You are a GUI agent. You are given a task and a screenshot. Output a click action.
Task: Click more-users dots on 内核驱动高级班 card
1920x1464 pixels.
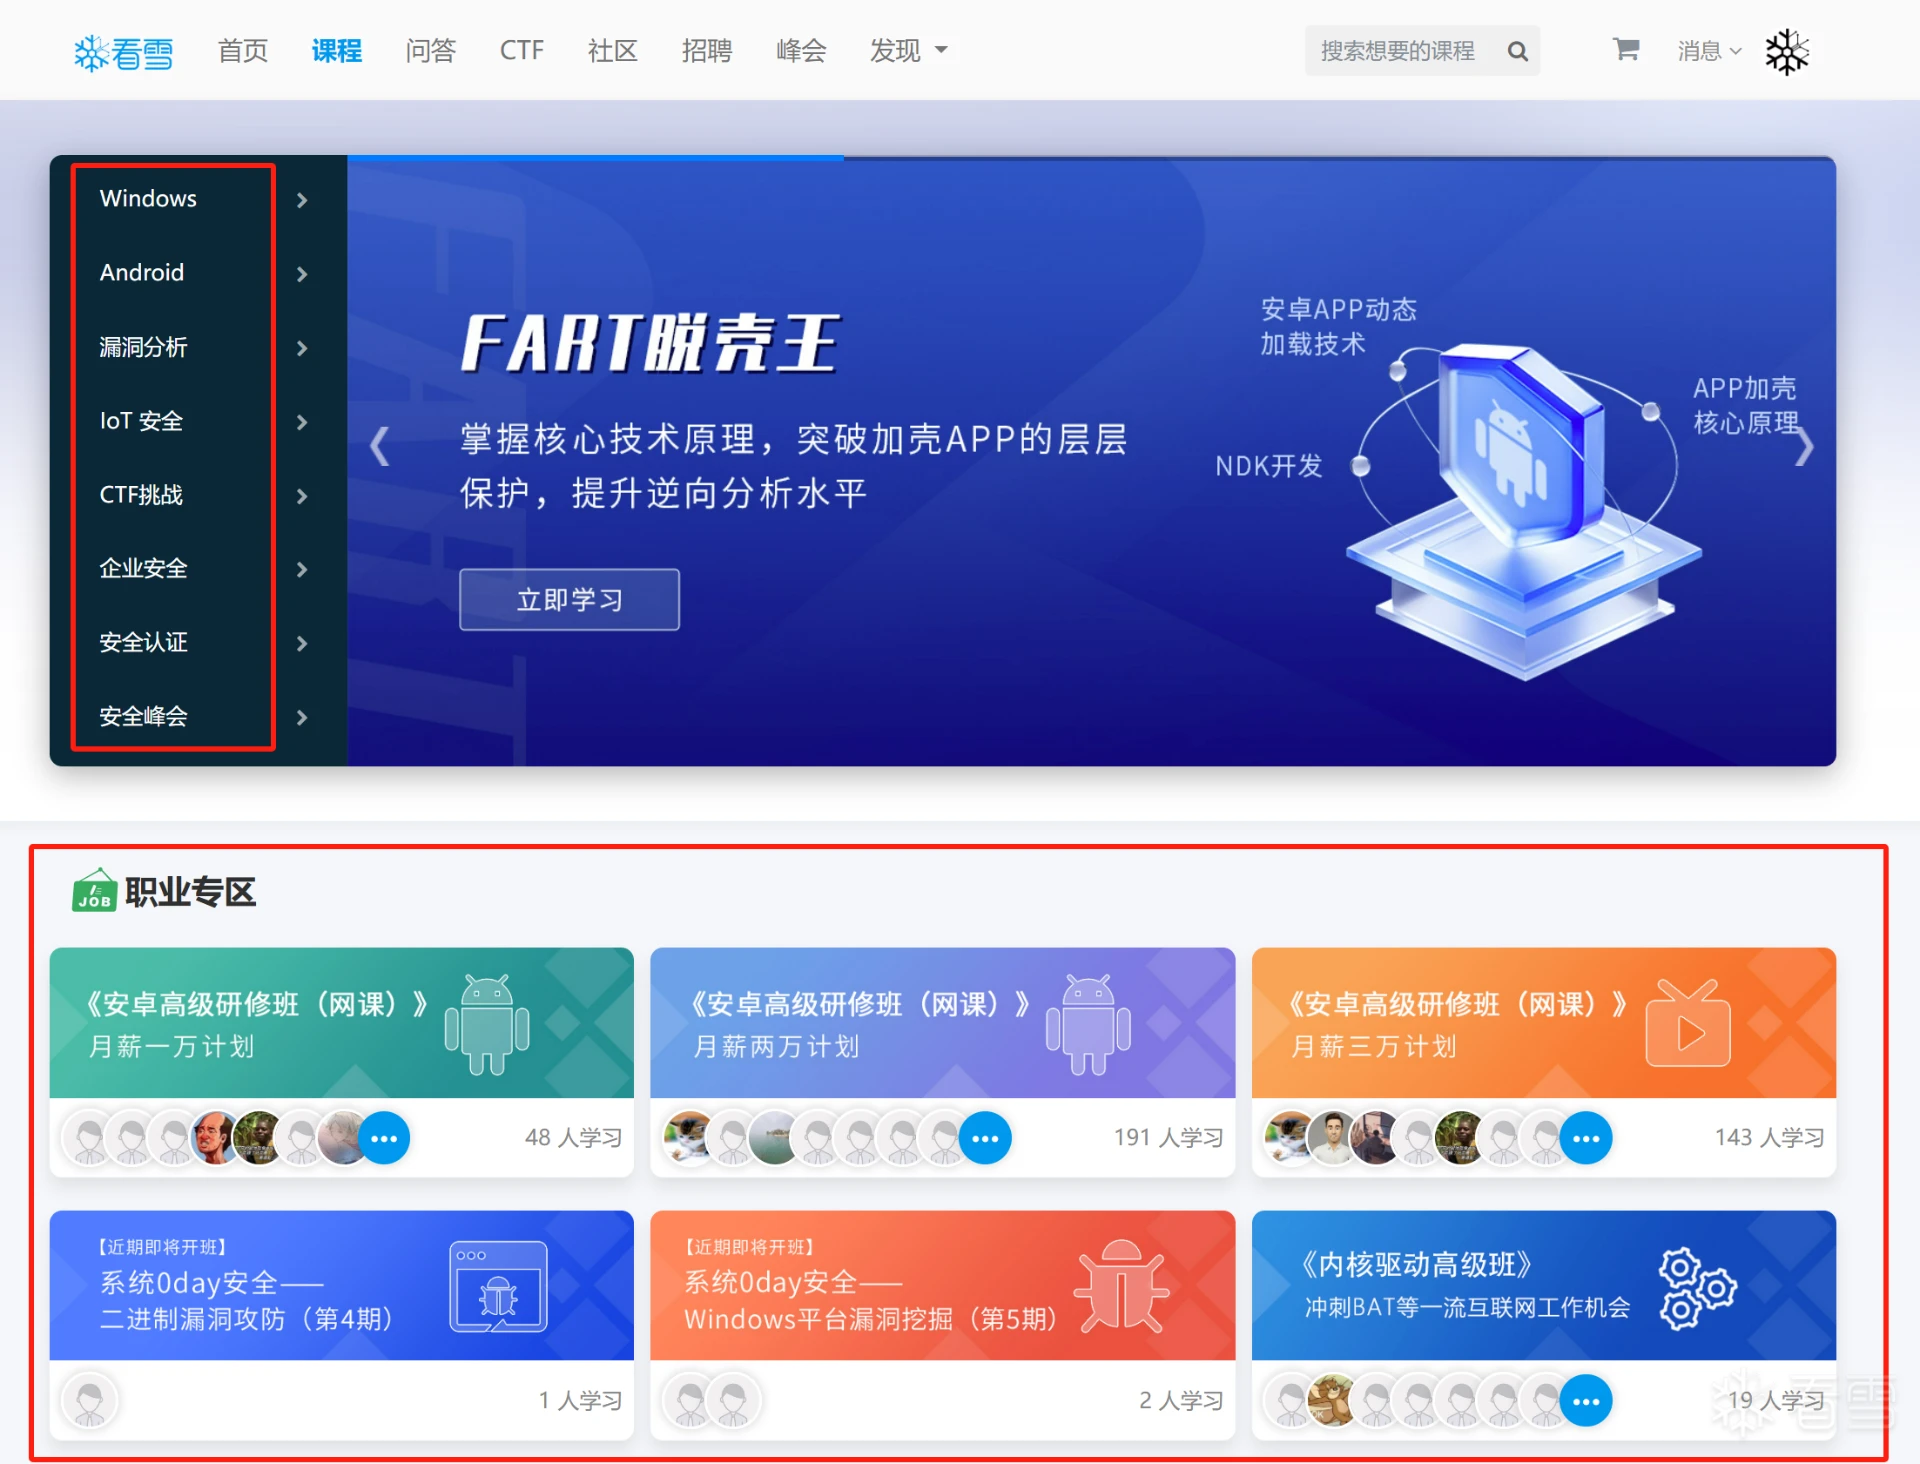(x=1586, y=1401)
